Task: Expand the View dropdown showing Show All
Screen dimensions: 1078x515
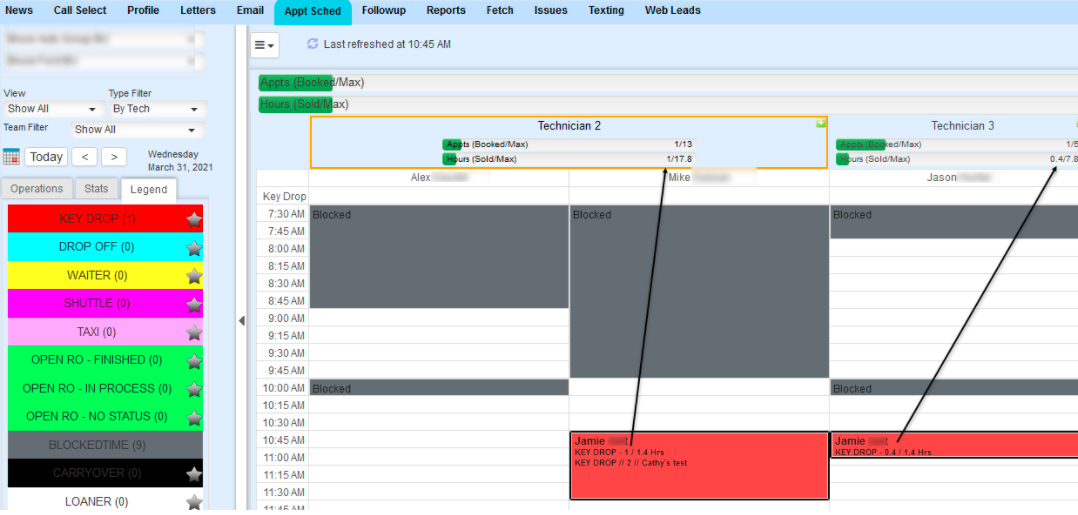Action: pyautogui.click(x=54, y=109)
